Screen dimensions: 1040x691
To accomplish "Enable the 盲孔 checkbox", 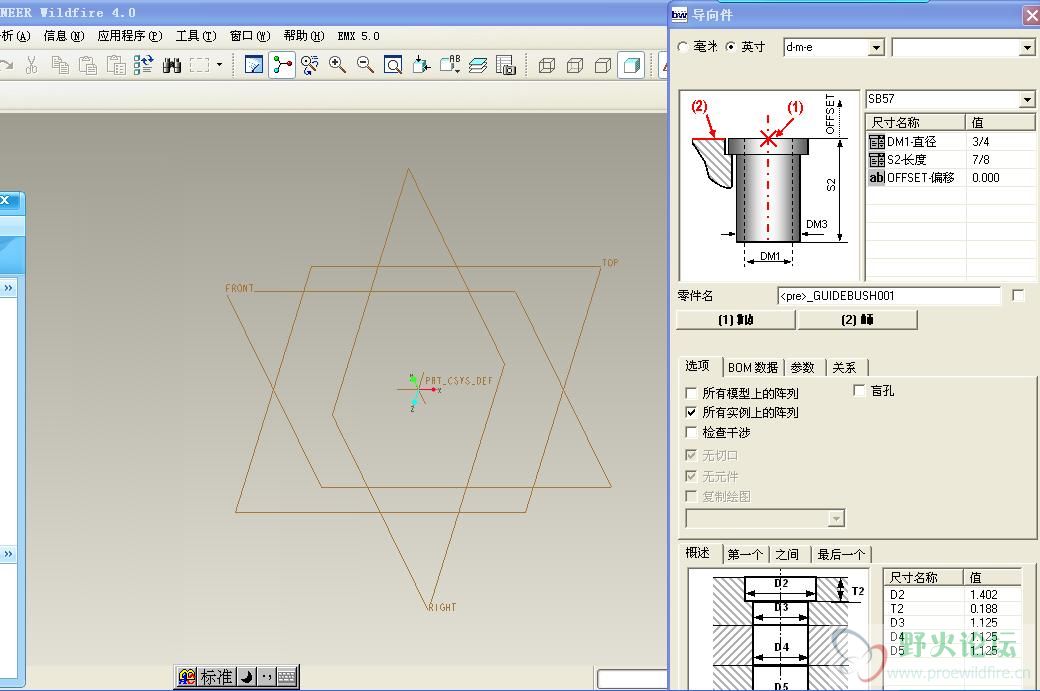I will pos(859,390).
